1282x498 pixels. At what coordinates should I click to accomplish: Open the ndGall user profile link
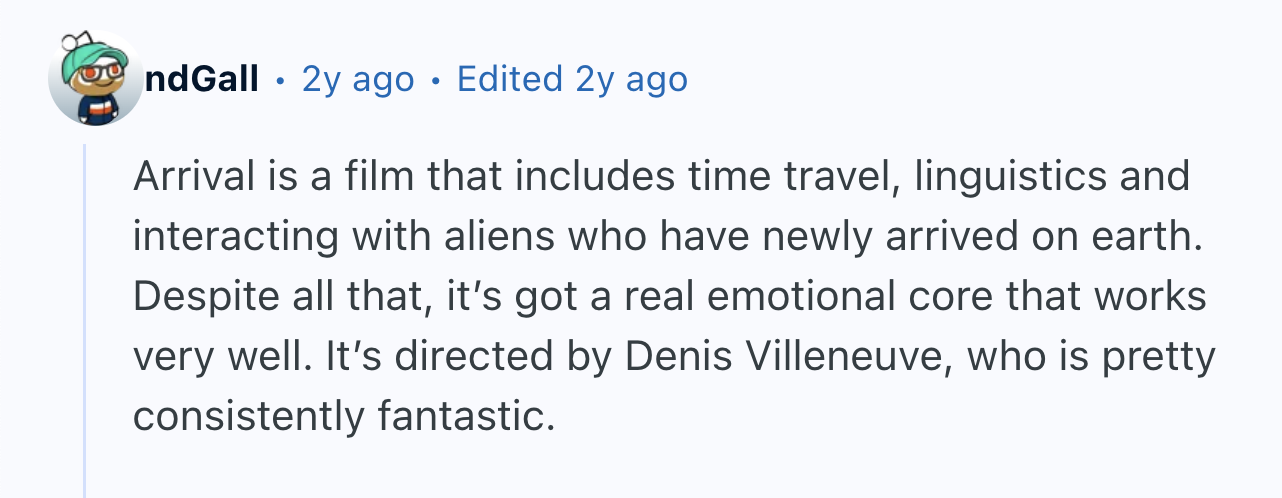[202, 79]
